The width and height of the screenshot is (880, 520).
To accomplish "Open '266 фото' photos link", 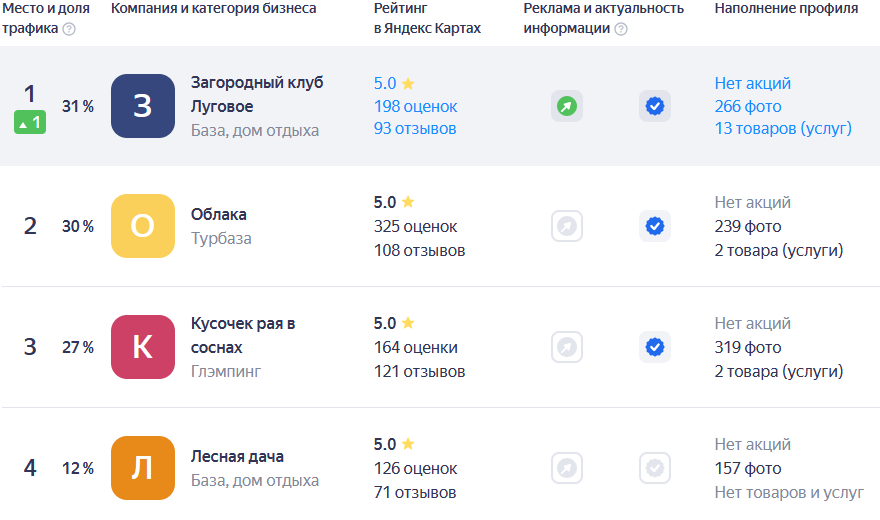I will coord(748,106).
